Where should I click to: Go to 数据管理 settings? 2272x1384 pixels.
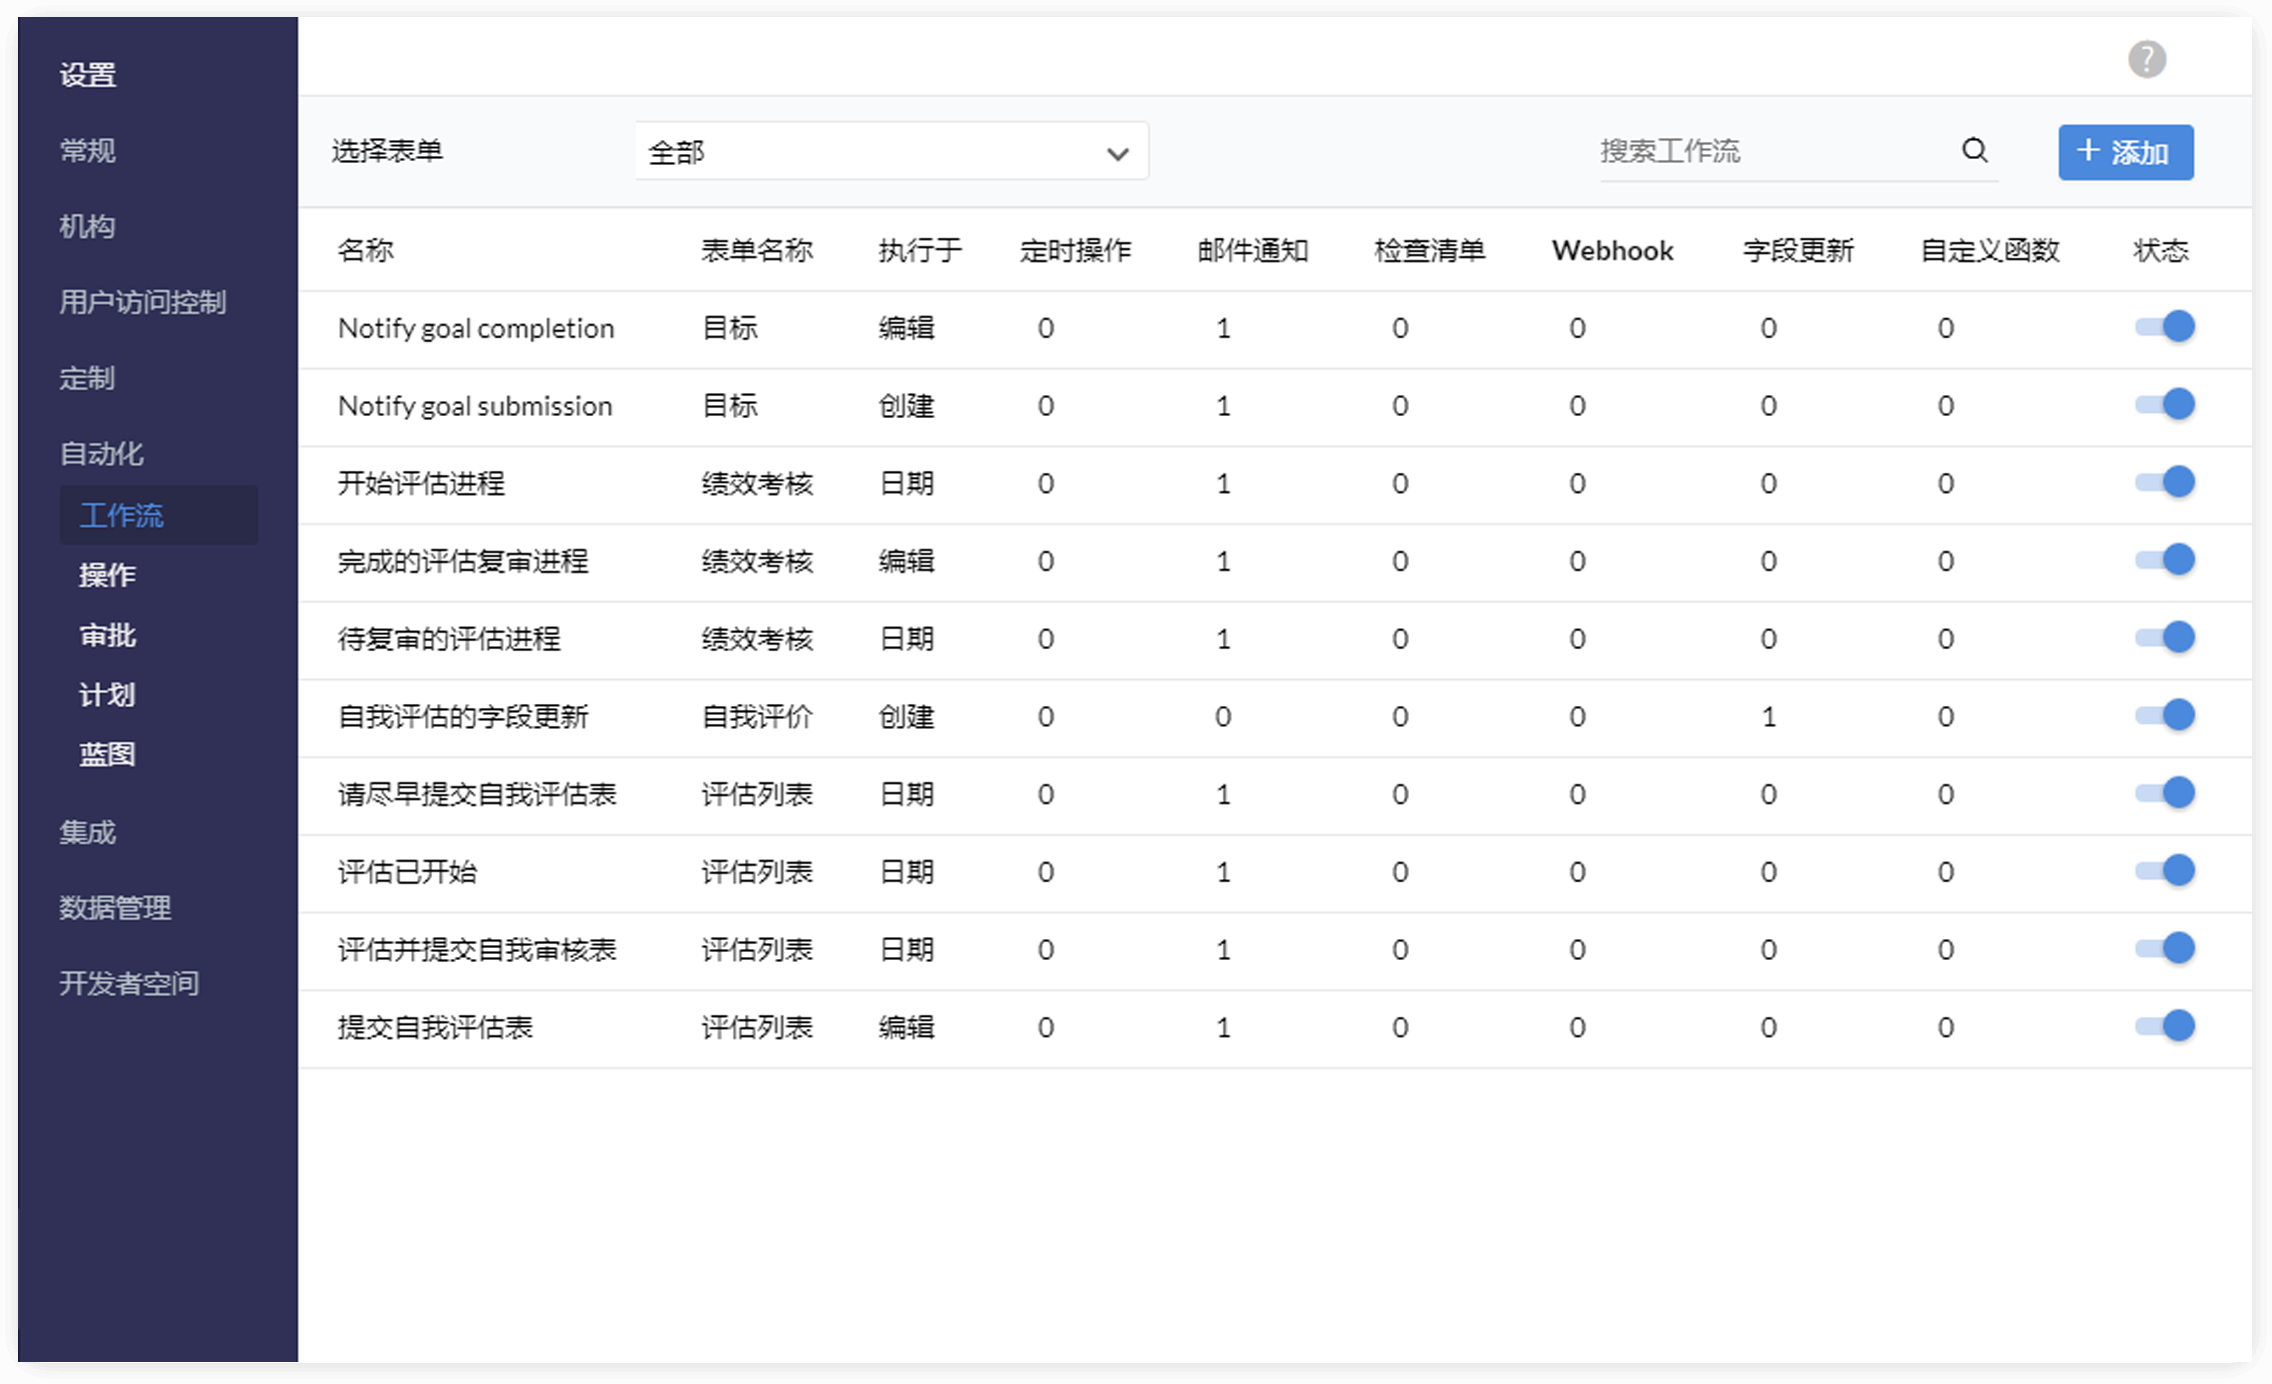[x=114, y=908]
